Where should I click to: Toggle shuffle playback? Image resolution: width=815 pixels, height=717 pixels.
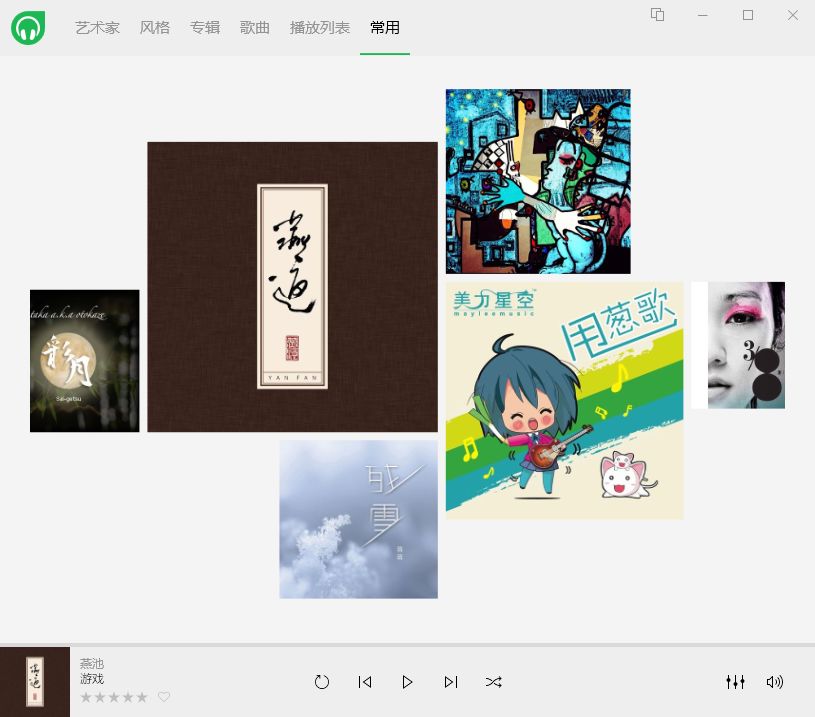click(x=493, y=682)
